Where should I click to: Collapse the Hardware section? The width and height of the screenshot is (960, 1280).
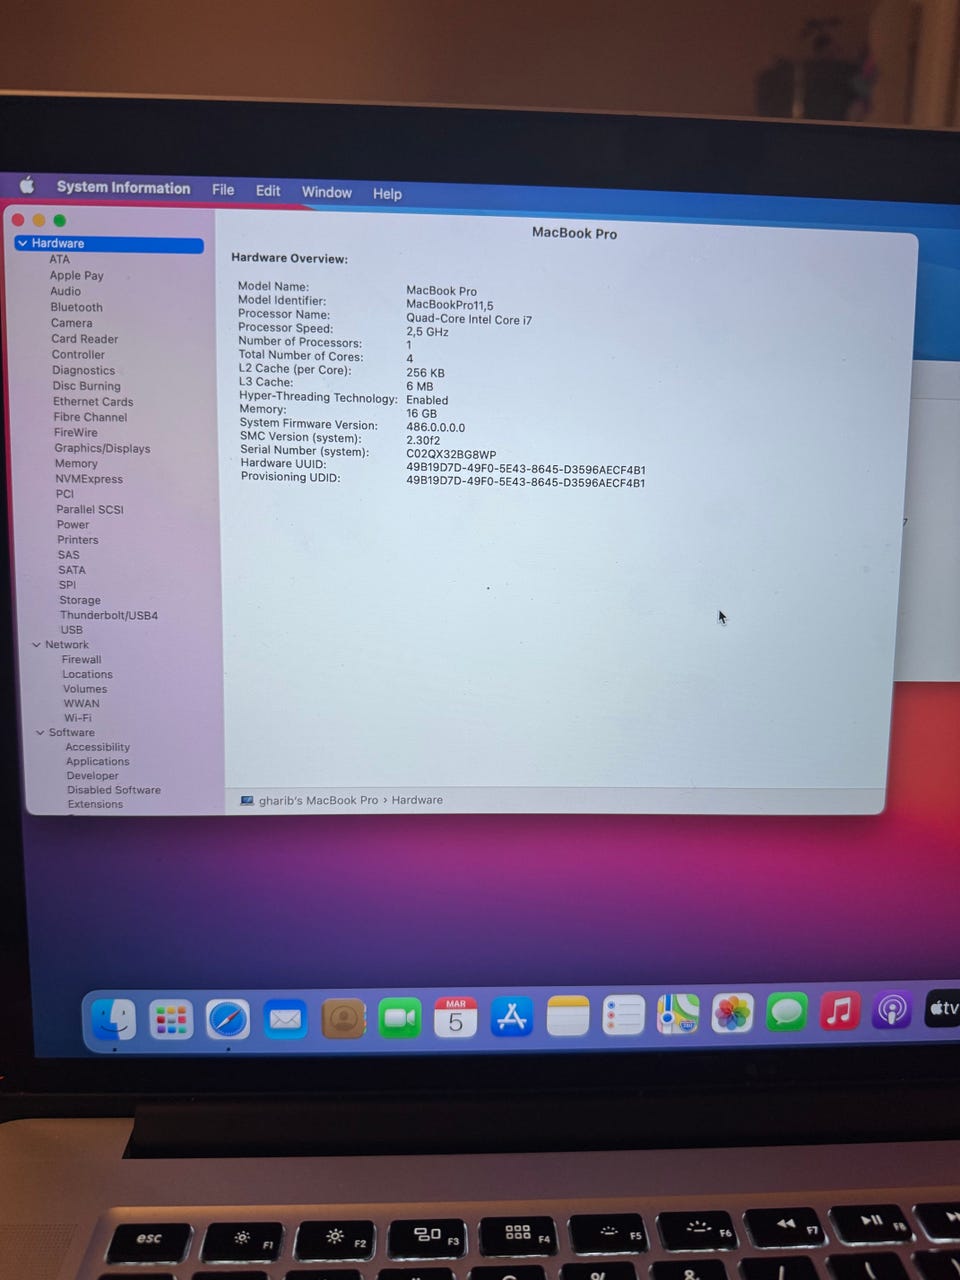(22, 243)
